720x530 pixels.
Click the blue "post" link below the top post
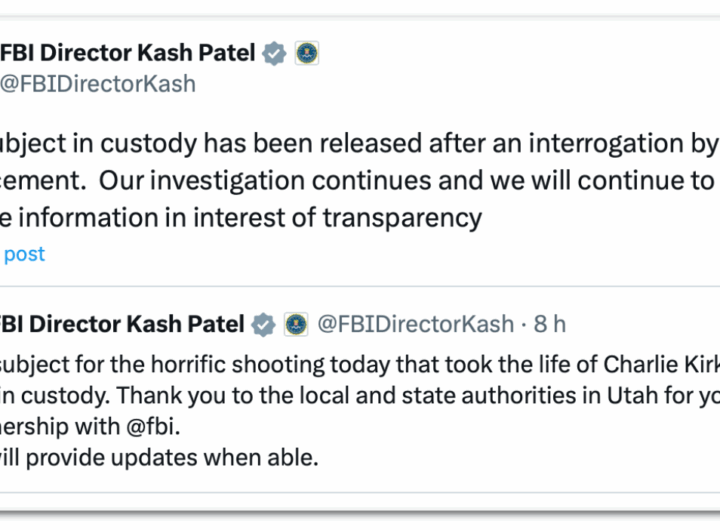point(24,254)
